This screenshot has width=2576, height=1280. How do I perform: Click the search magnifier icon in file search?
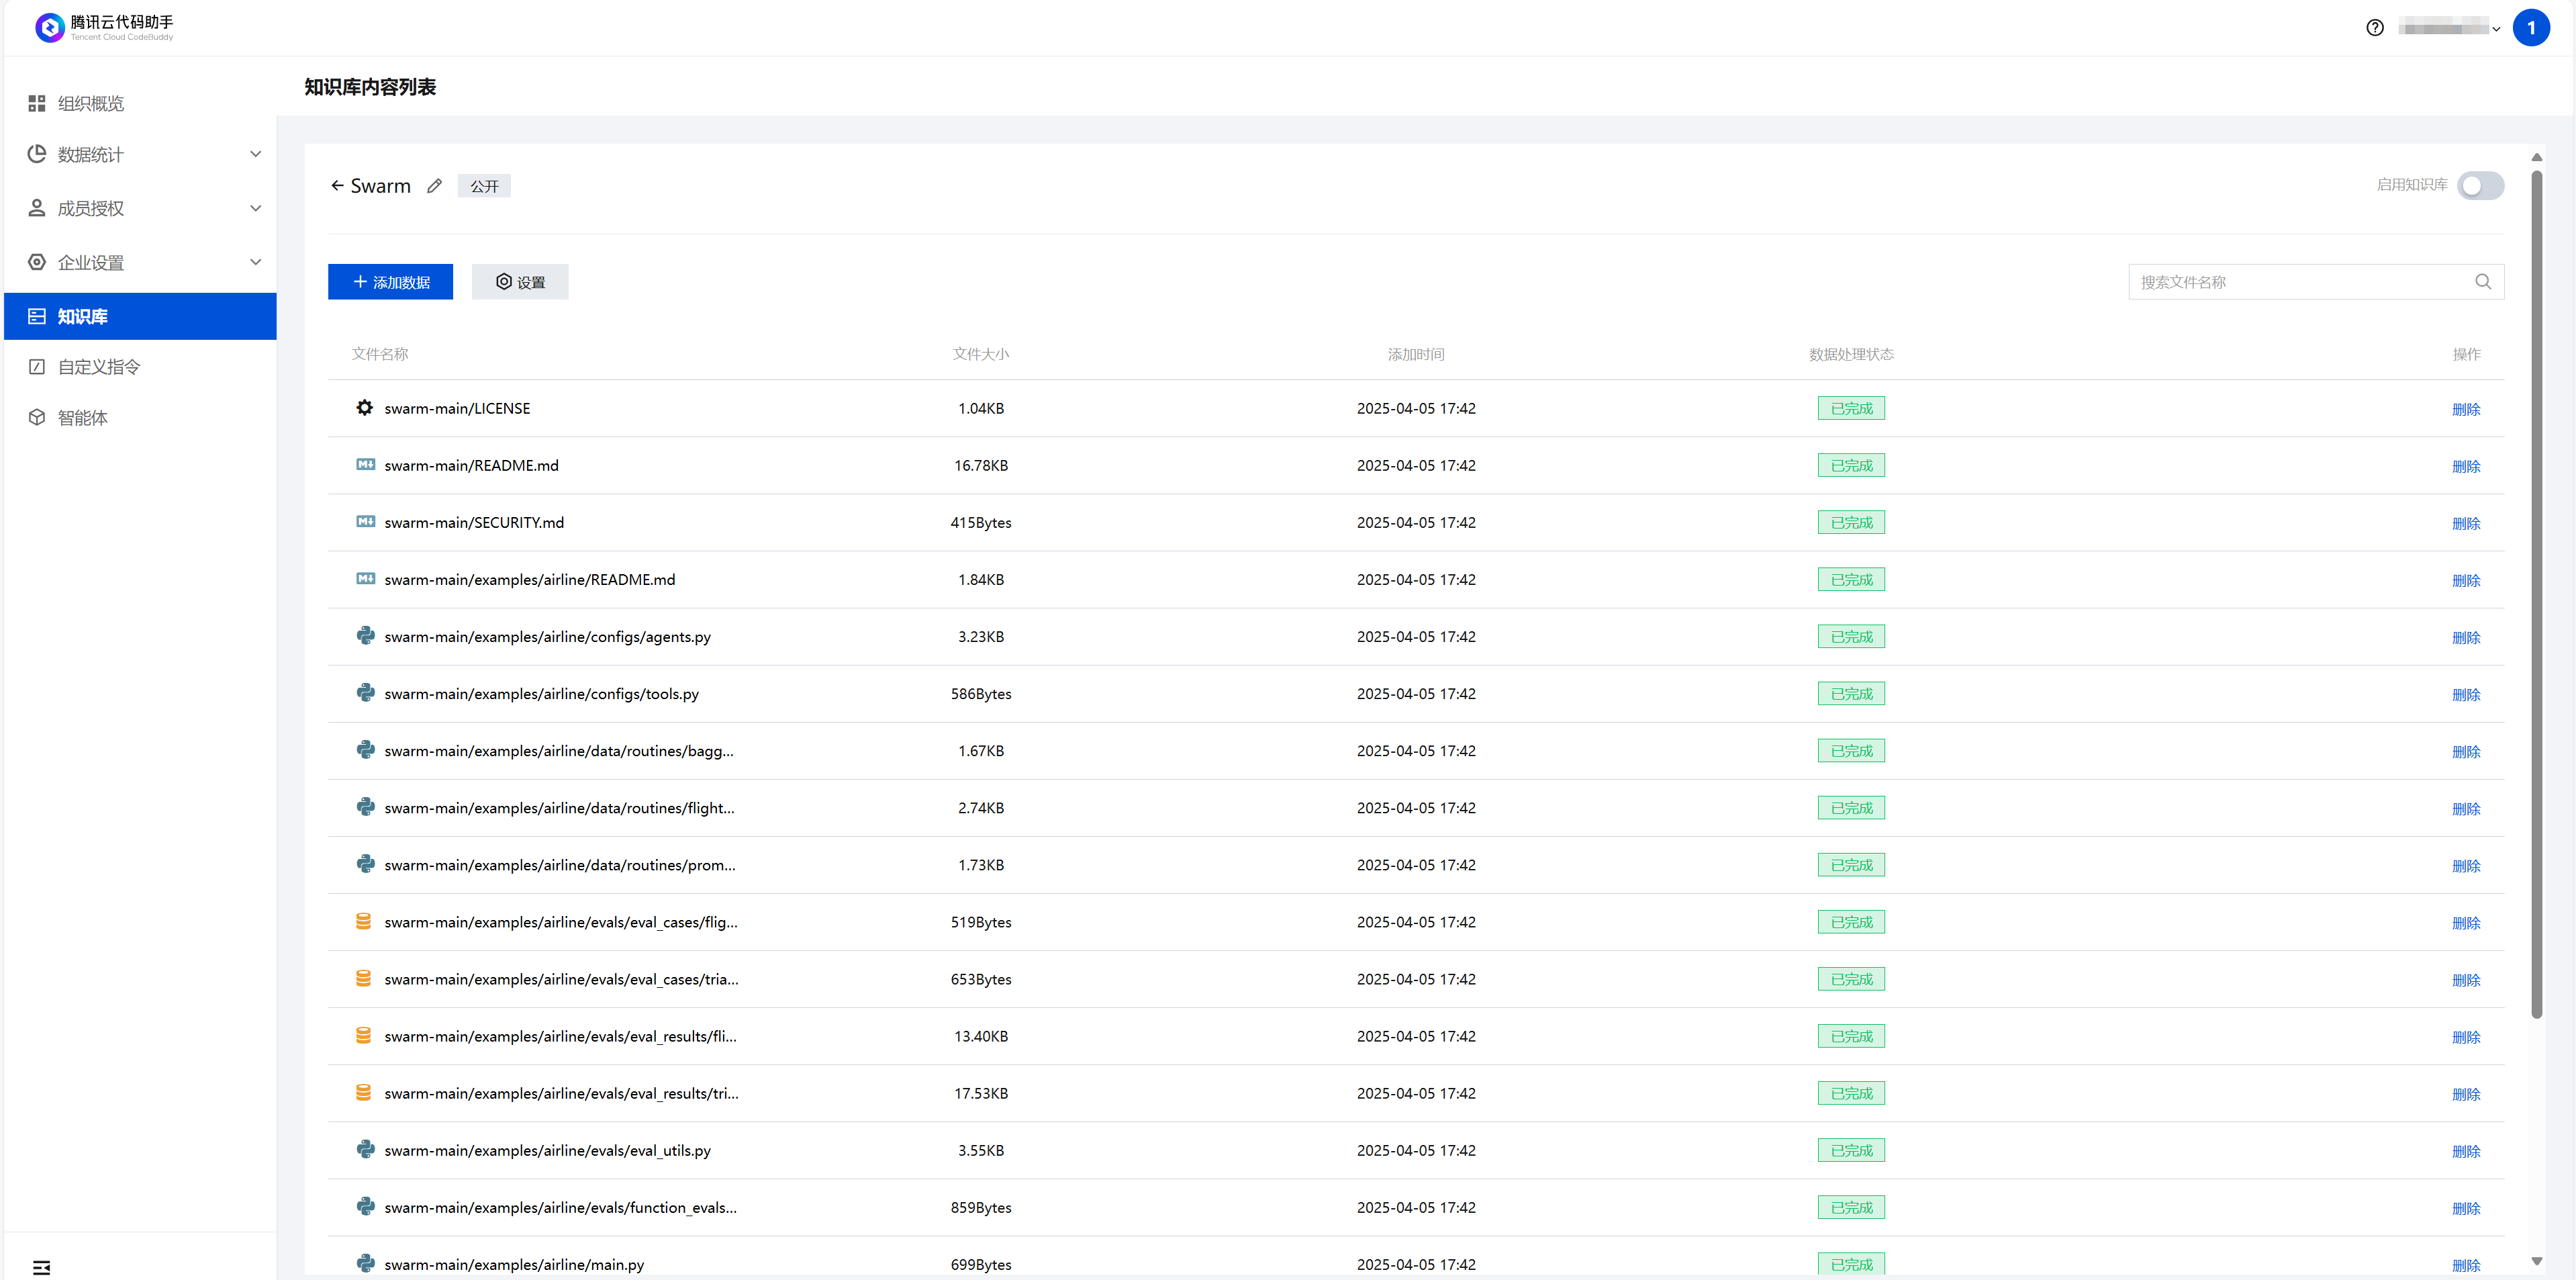point(2483,282)
